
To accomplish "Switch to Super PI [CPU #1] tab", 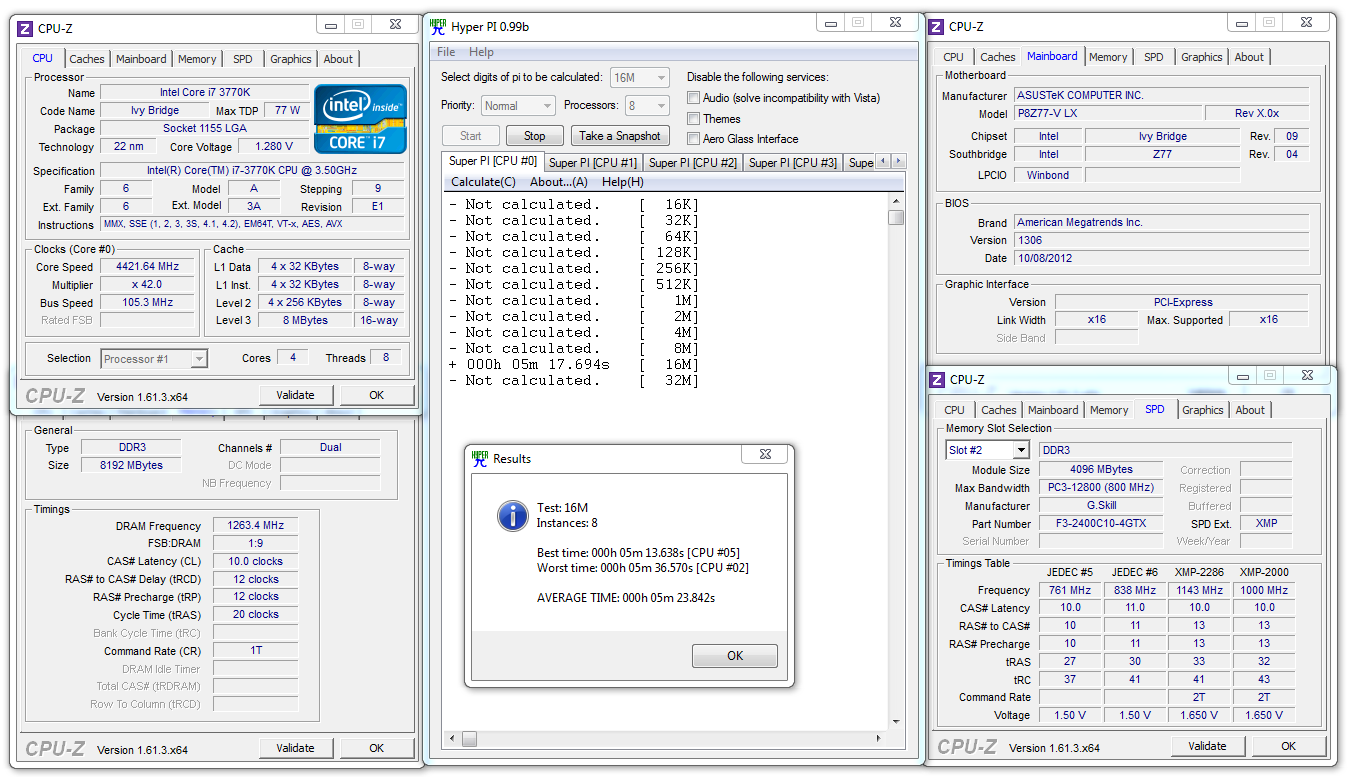I will 592,163.
